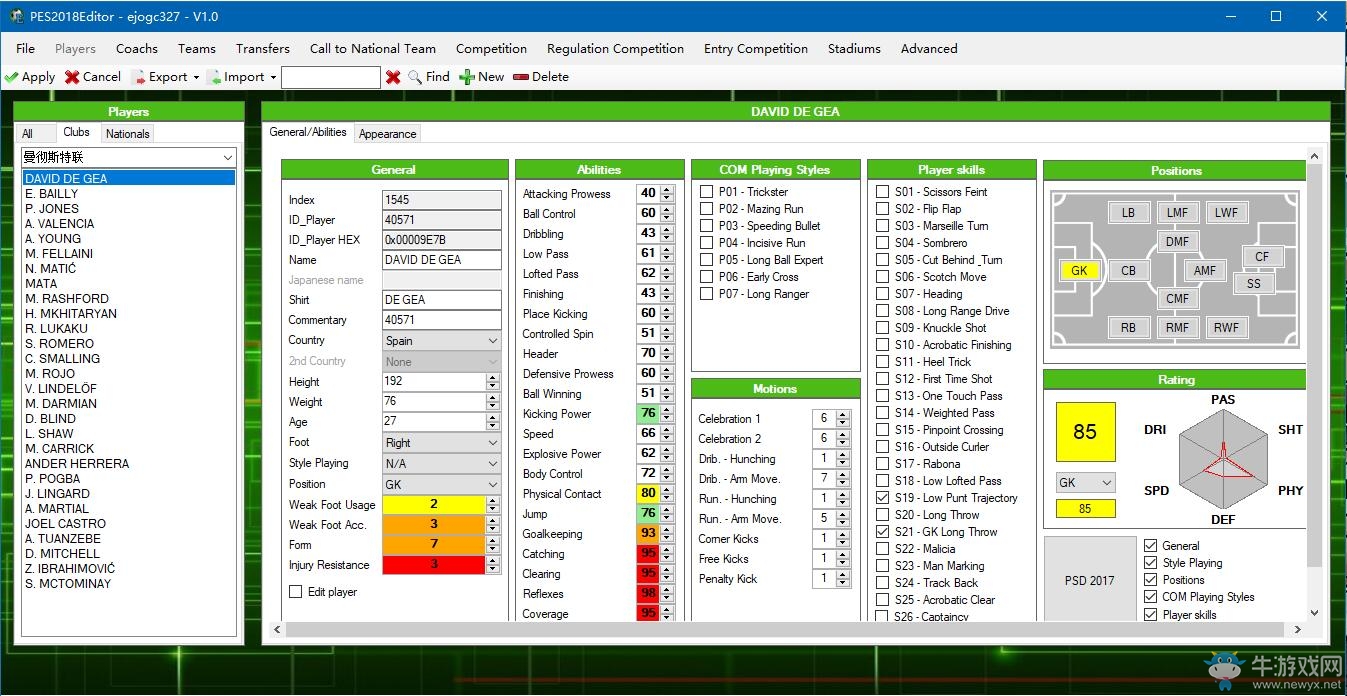Click the Import toolbar icon
Viewport: 1347px width, 696px height.
[214, 77]
